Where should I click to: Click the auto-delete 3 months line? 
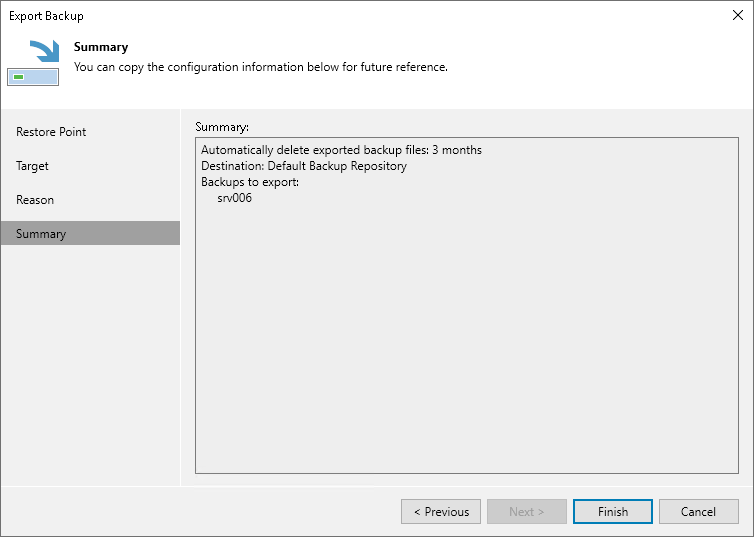pos(341,150)
